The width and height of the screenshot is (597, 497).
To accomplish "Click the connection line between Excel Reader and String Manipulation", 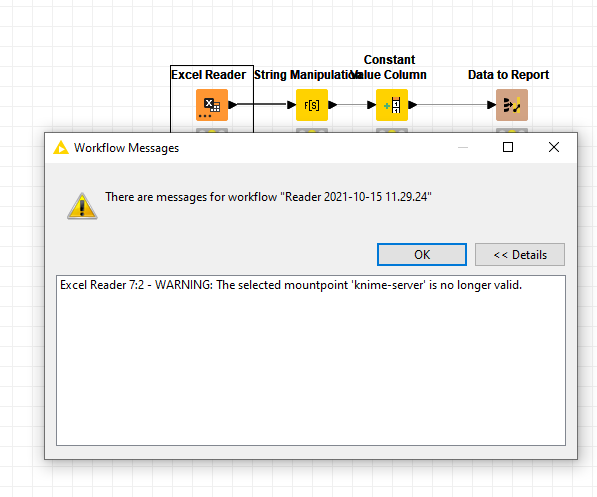I will [262, 104].
